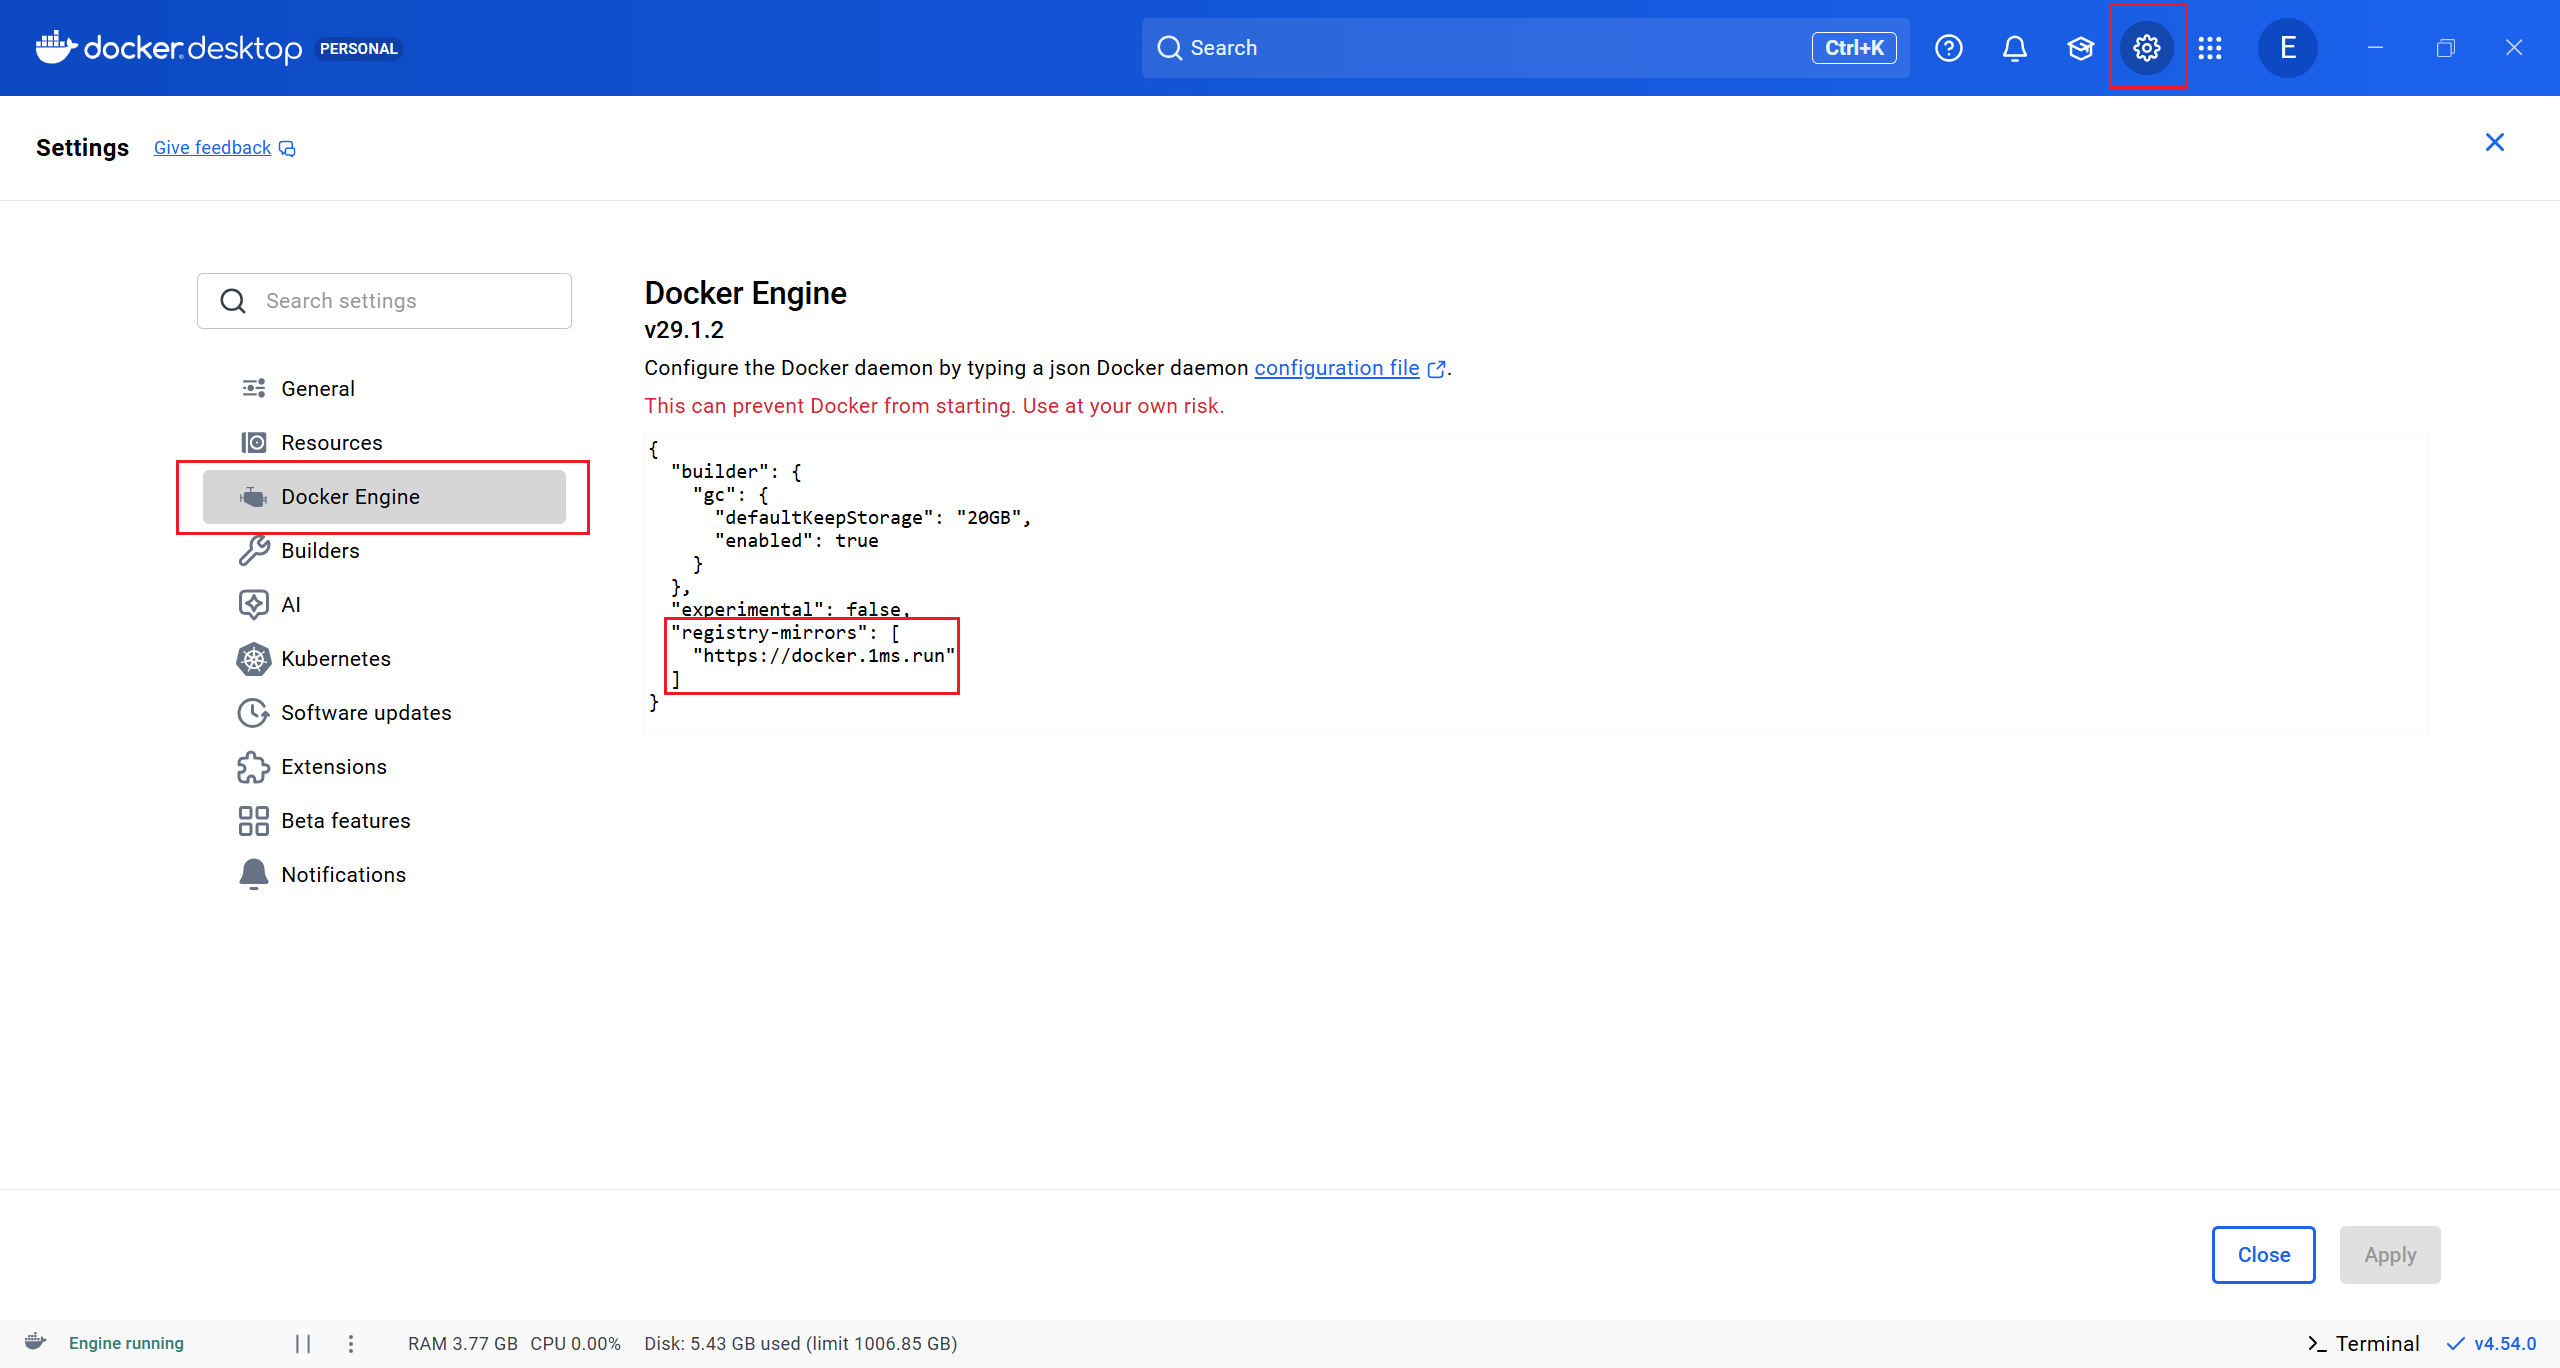Open the engine three-dot options menu

(351, 1343)
